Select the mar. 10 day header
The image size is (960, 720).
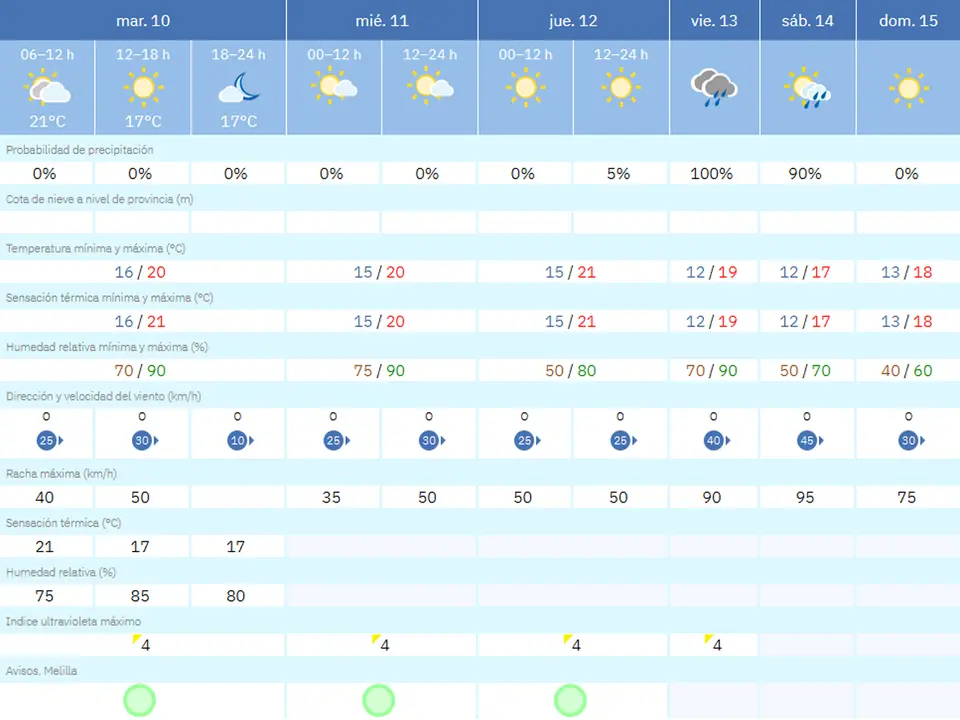coord(143,20)
